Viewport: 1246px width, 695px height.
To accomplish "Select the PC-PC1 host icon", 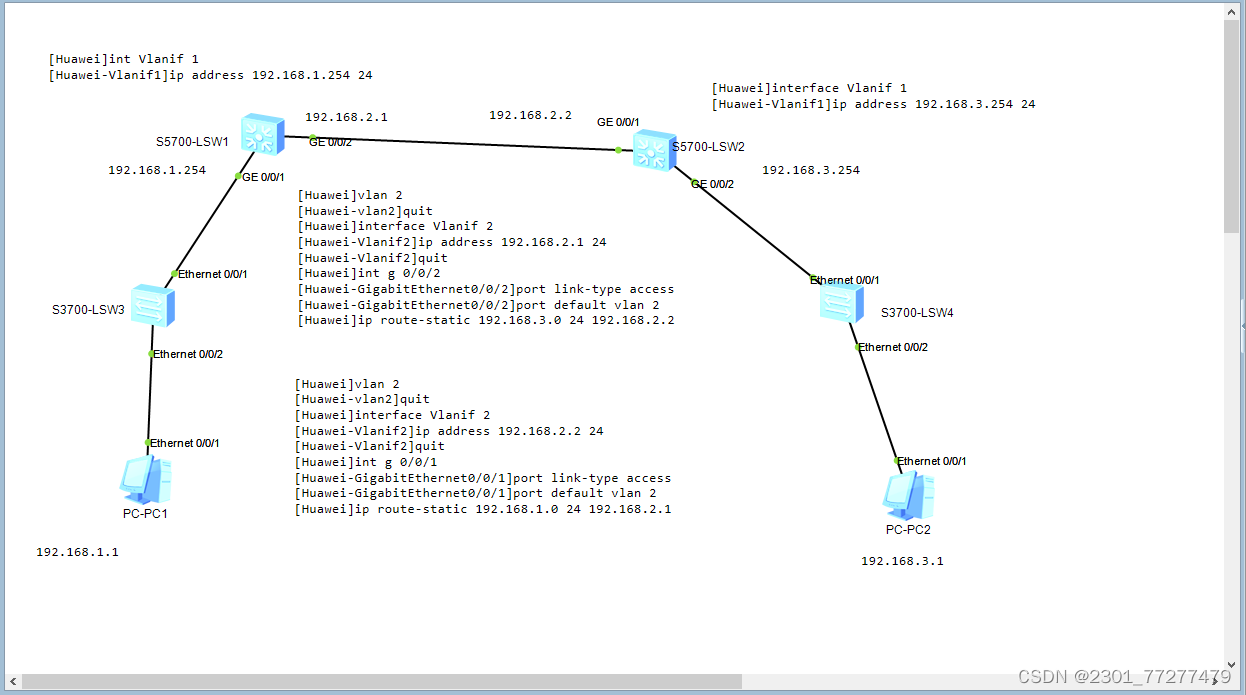I will click(144, 482).
